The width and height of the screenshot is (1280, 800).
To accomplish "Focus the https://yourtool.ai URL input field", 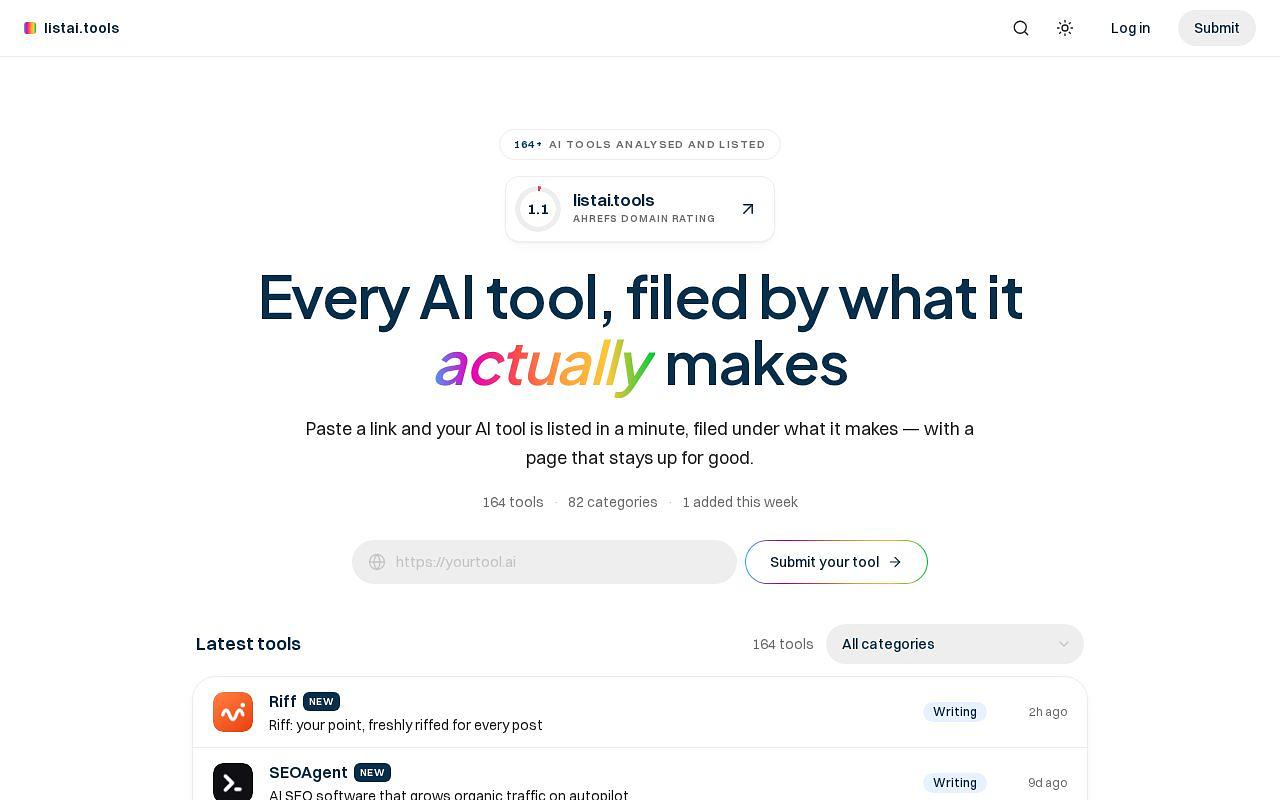I will coord(544,562).
